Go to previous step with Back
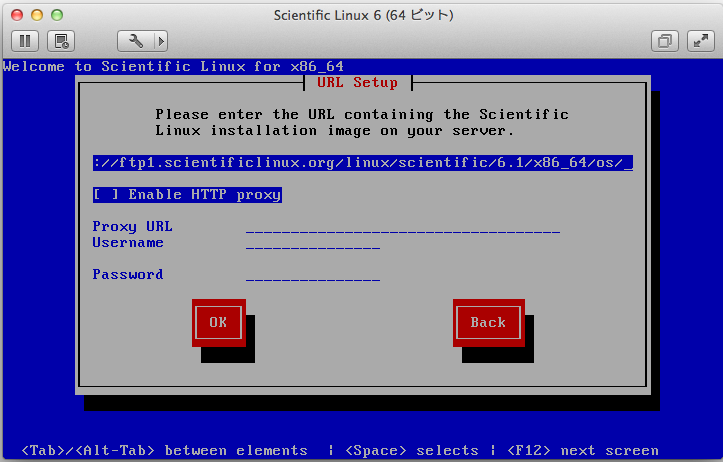723x462 pixels. point(488,322)
